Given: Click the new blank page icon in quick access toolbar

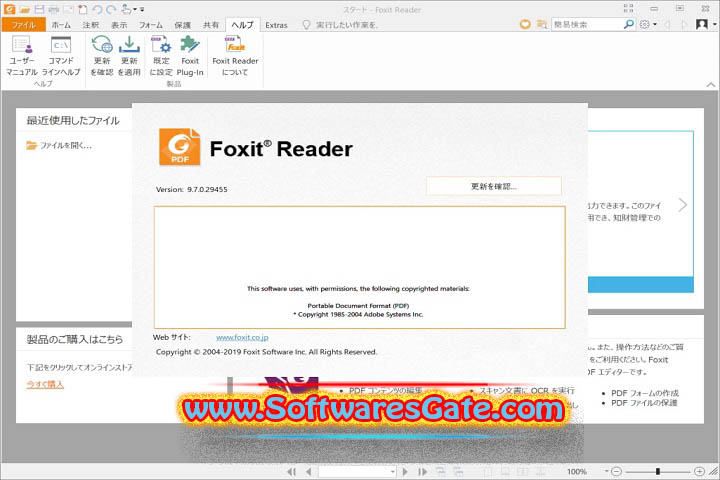Looking at the screenshot, I should pyautogui.click(x=82, y=9).
